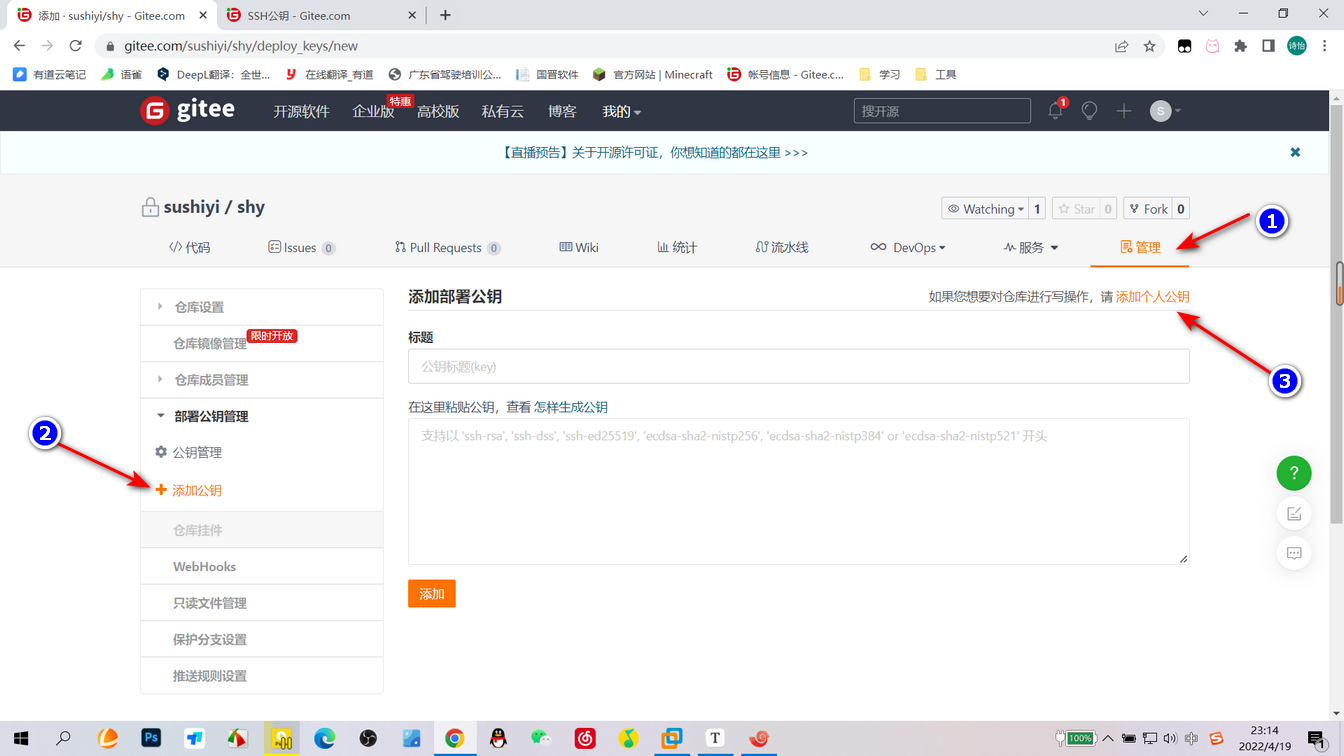Open the notification bell icon
This screenshot has height=756, width=1344.
[1054, 111]
